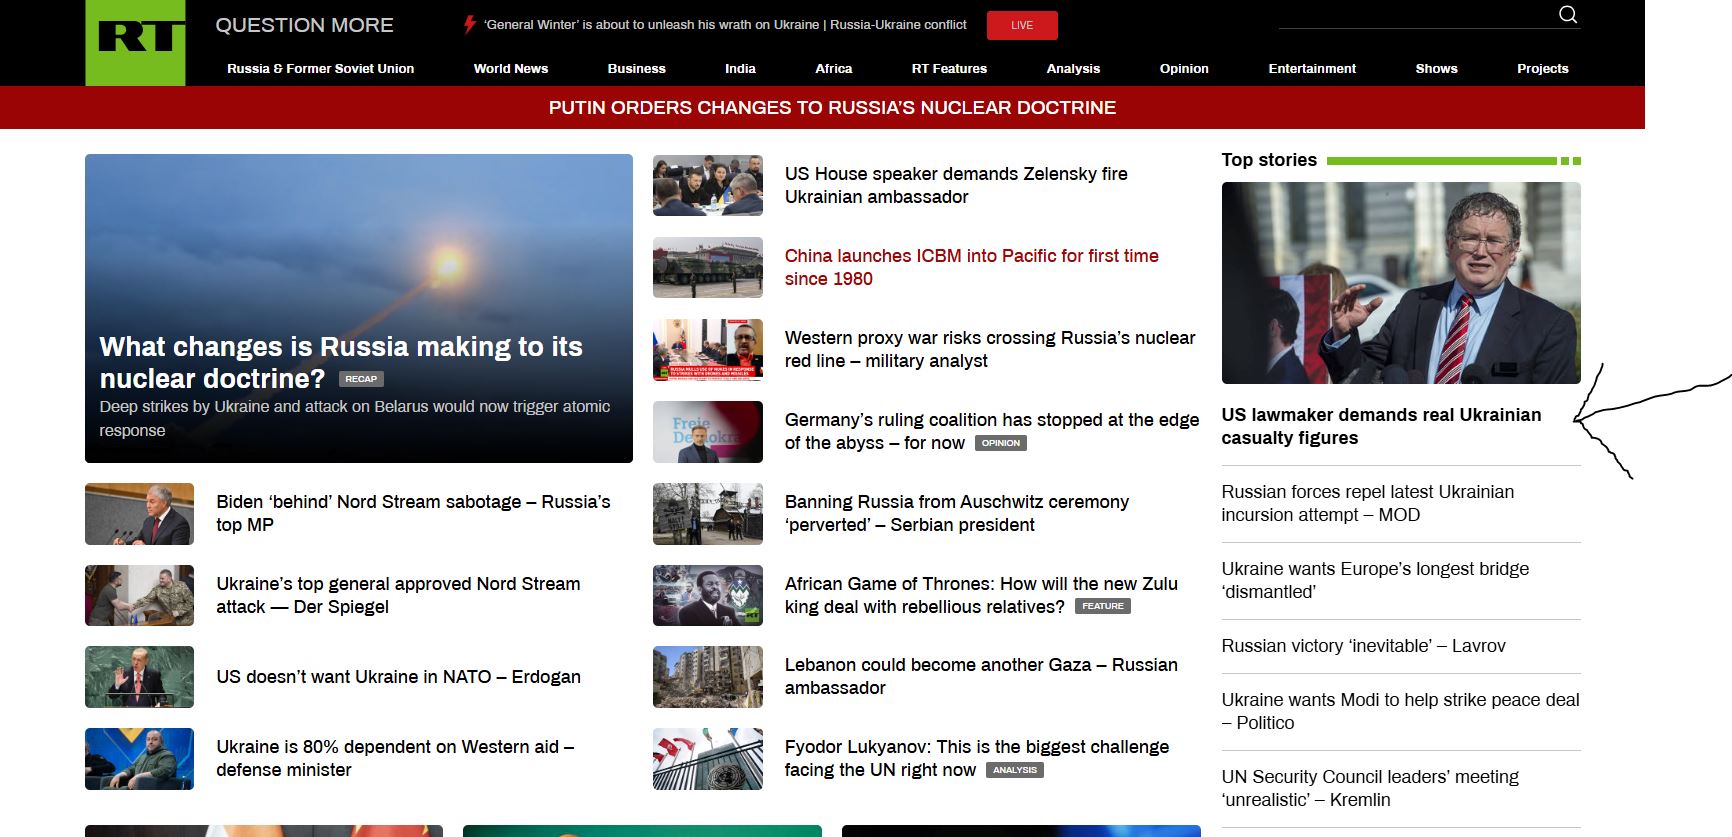
Task: Click the 'General Winter' breaking news ticker headline
Action: tap(725, 25)
